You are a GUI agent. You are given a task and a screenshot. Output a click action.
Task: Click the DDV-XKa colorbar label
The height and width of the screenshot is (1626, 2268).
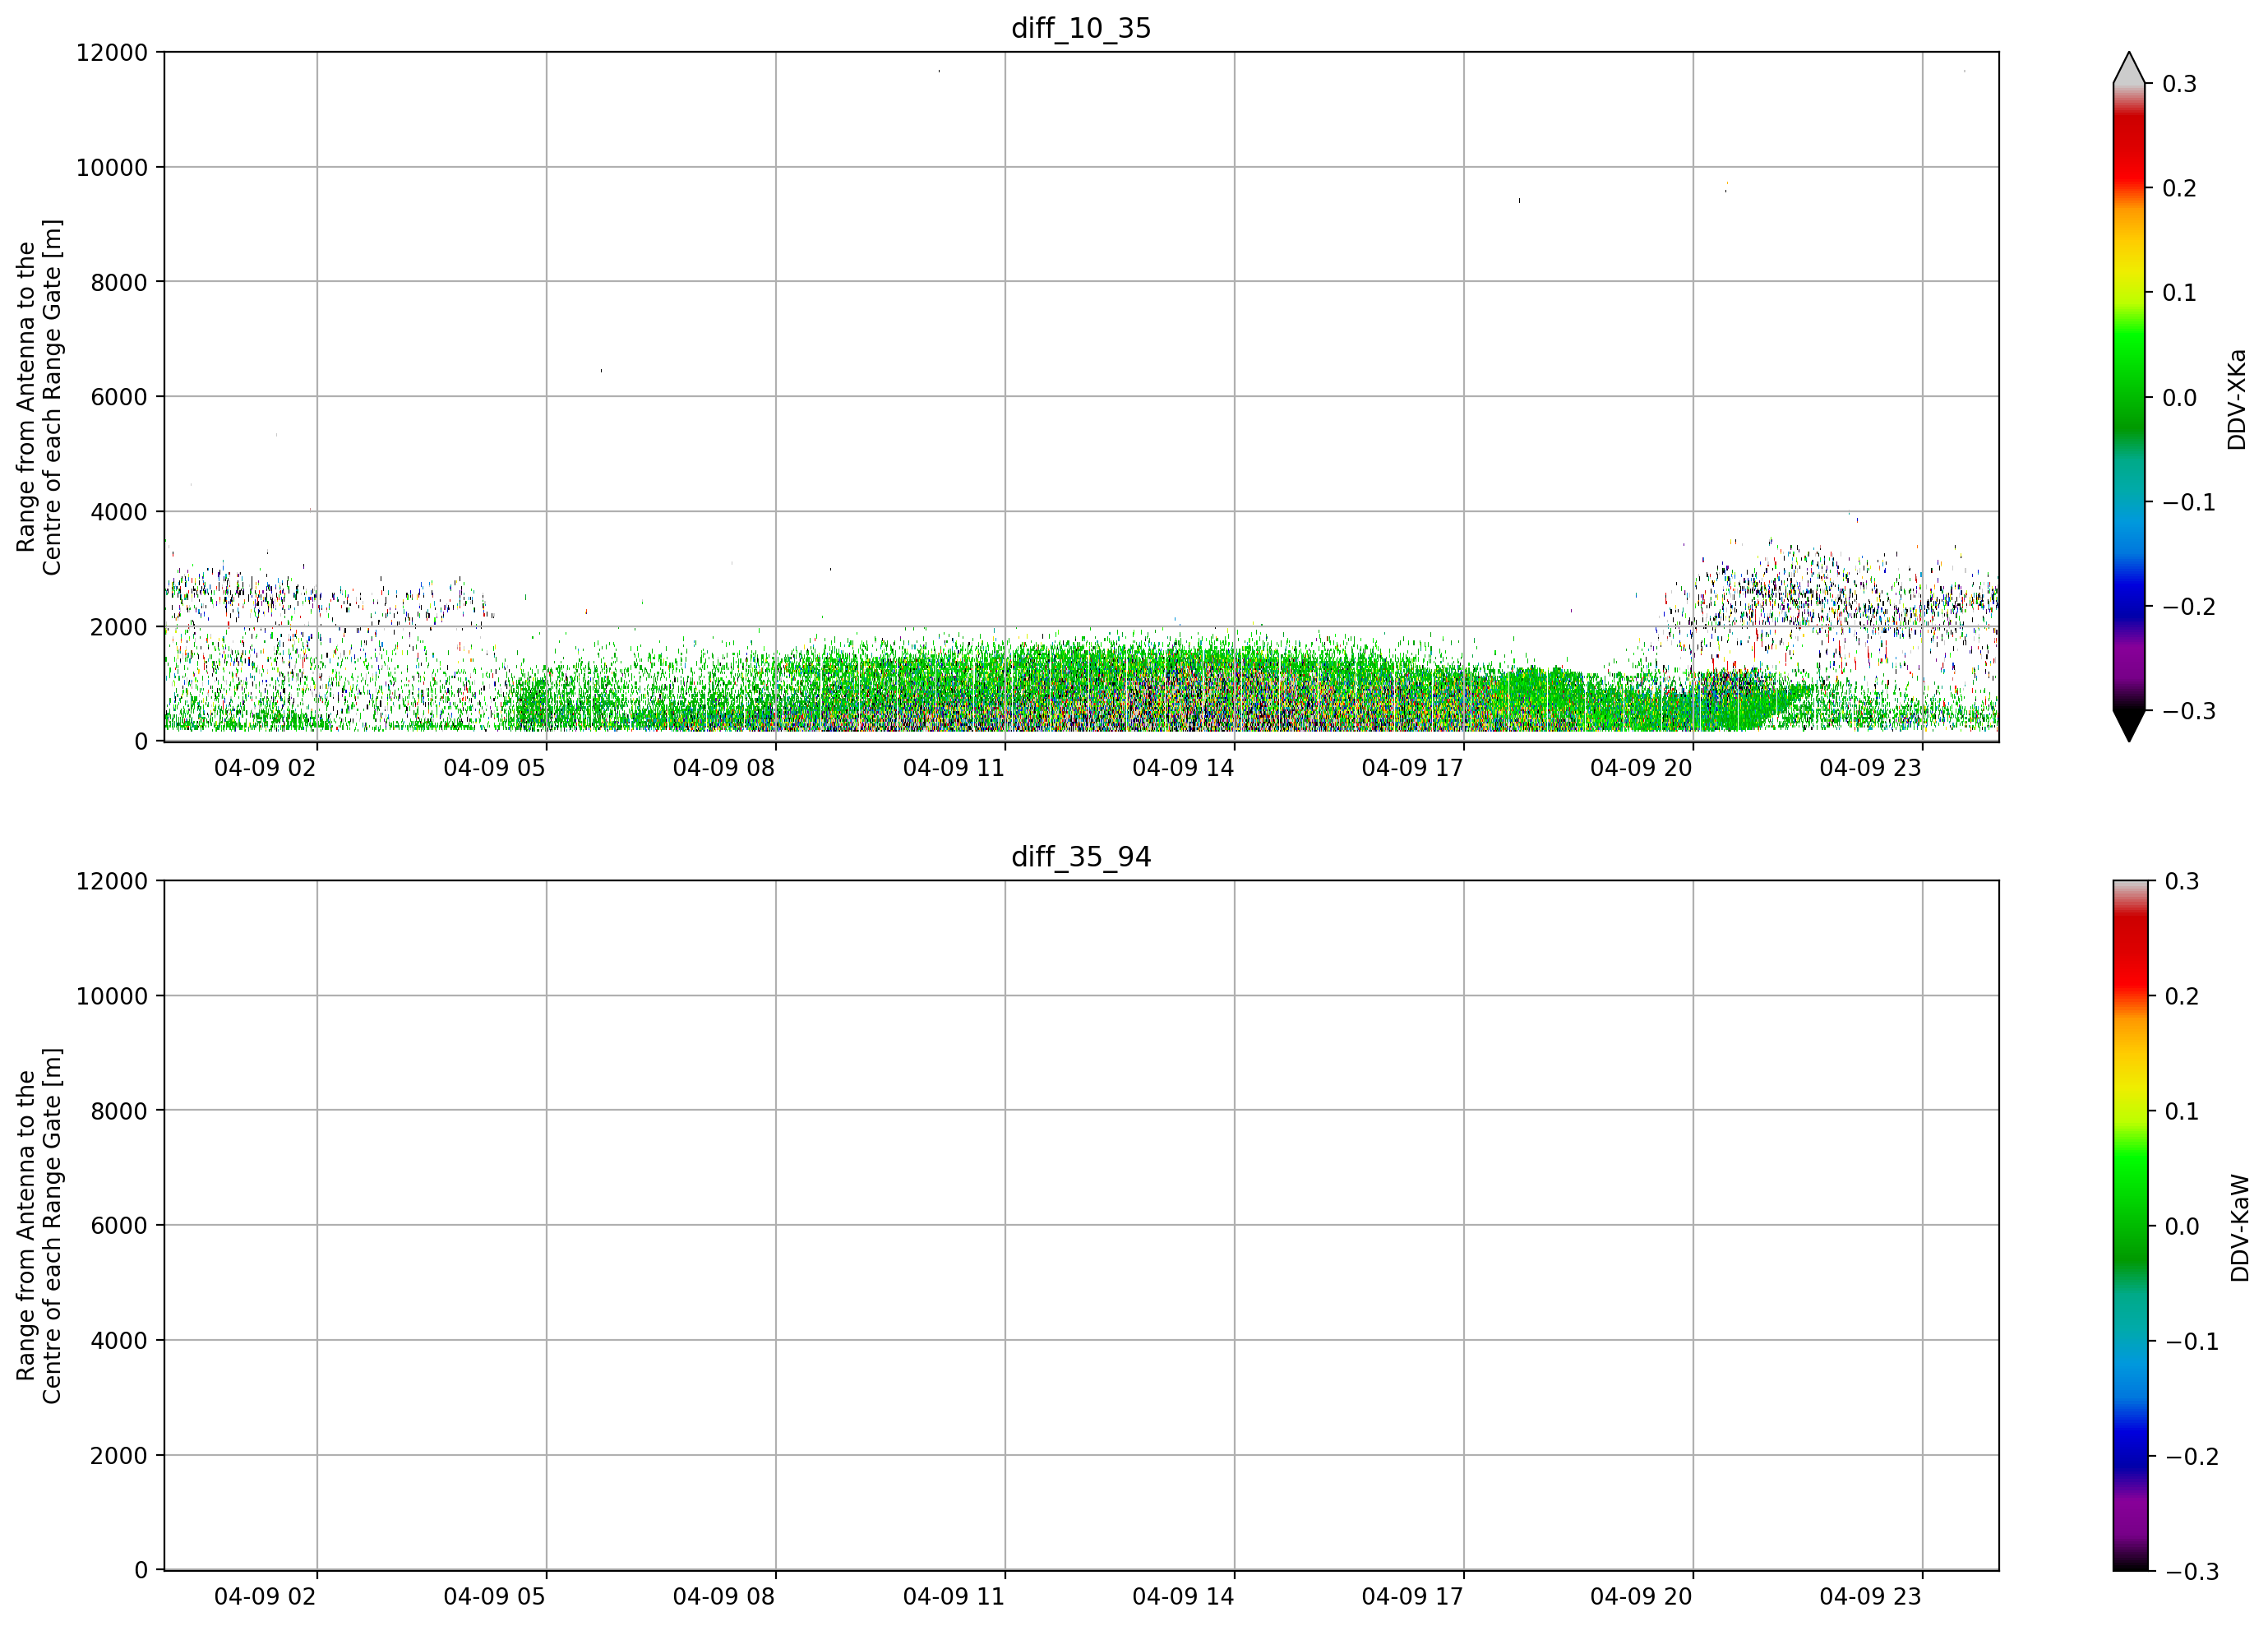coord(2237,399)
